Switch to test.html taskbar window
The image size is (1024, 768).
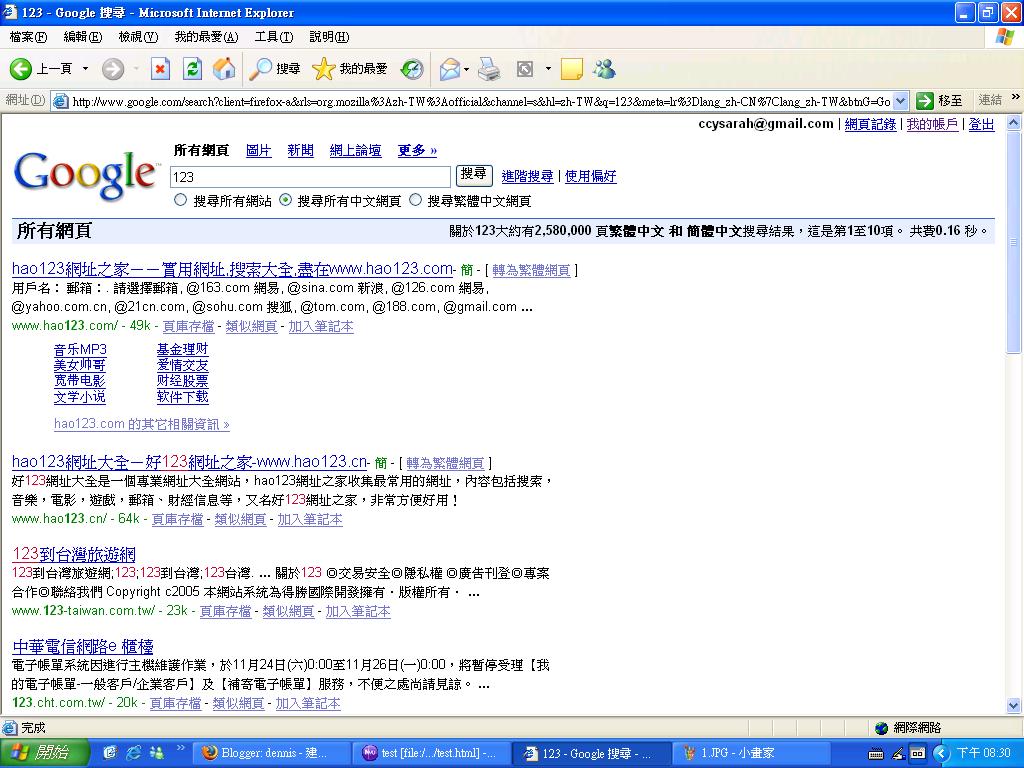coord(430,753)
